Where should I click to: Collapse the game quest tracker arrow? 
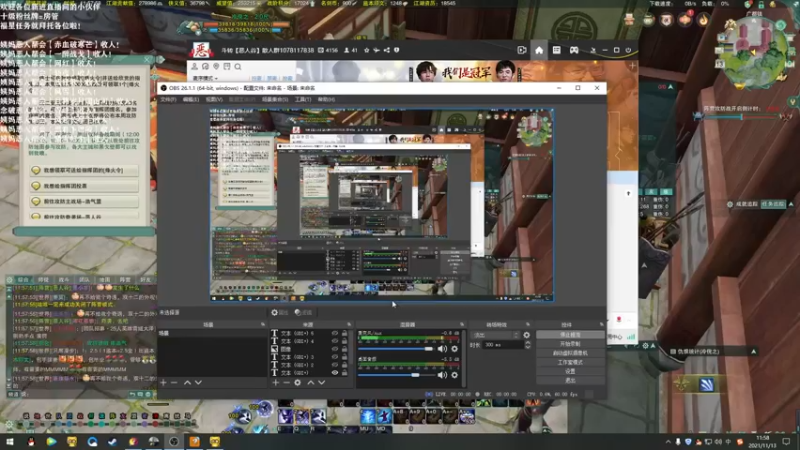click(x=791, y=204)
